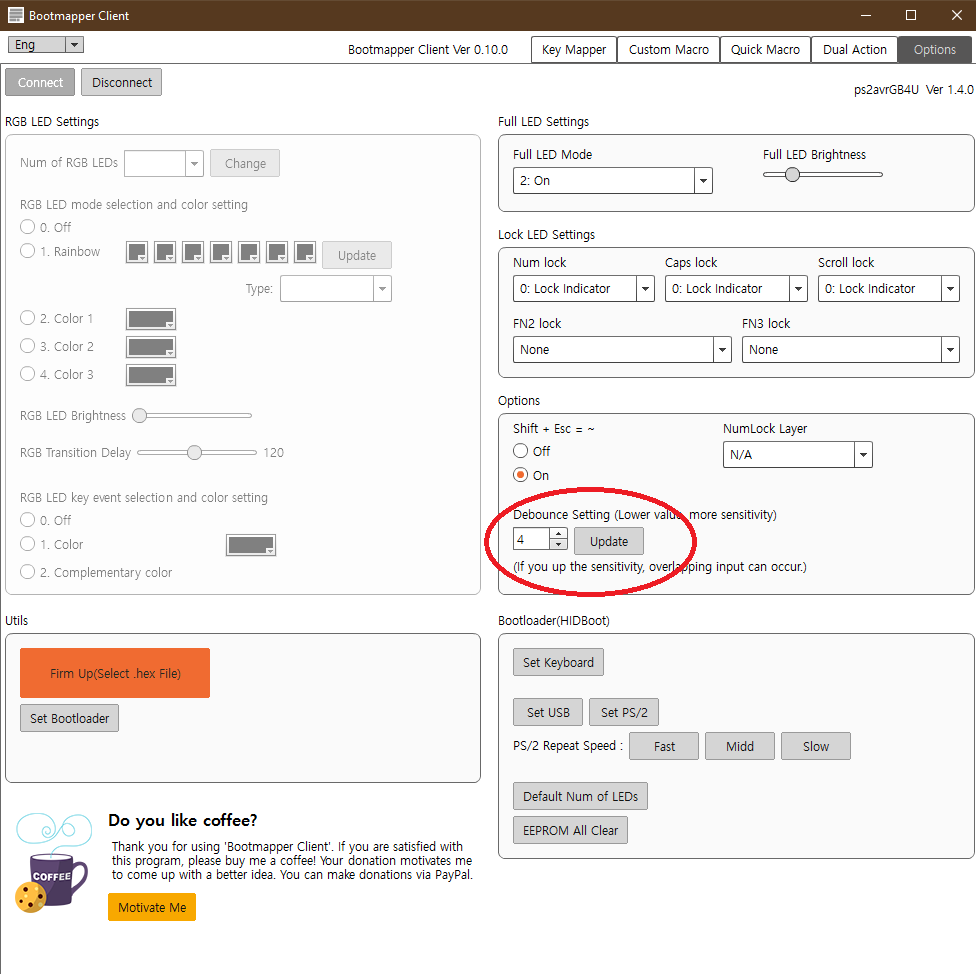The width and height of the screenshot is (976, 974).
Task: Select Shift + Esc Off radio button
Action: [x=520, y=451]
